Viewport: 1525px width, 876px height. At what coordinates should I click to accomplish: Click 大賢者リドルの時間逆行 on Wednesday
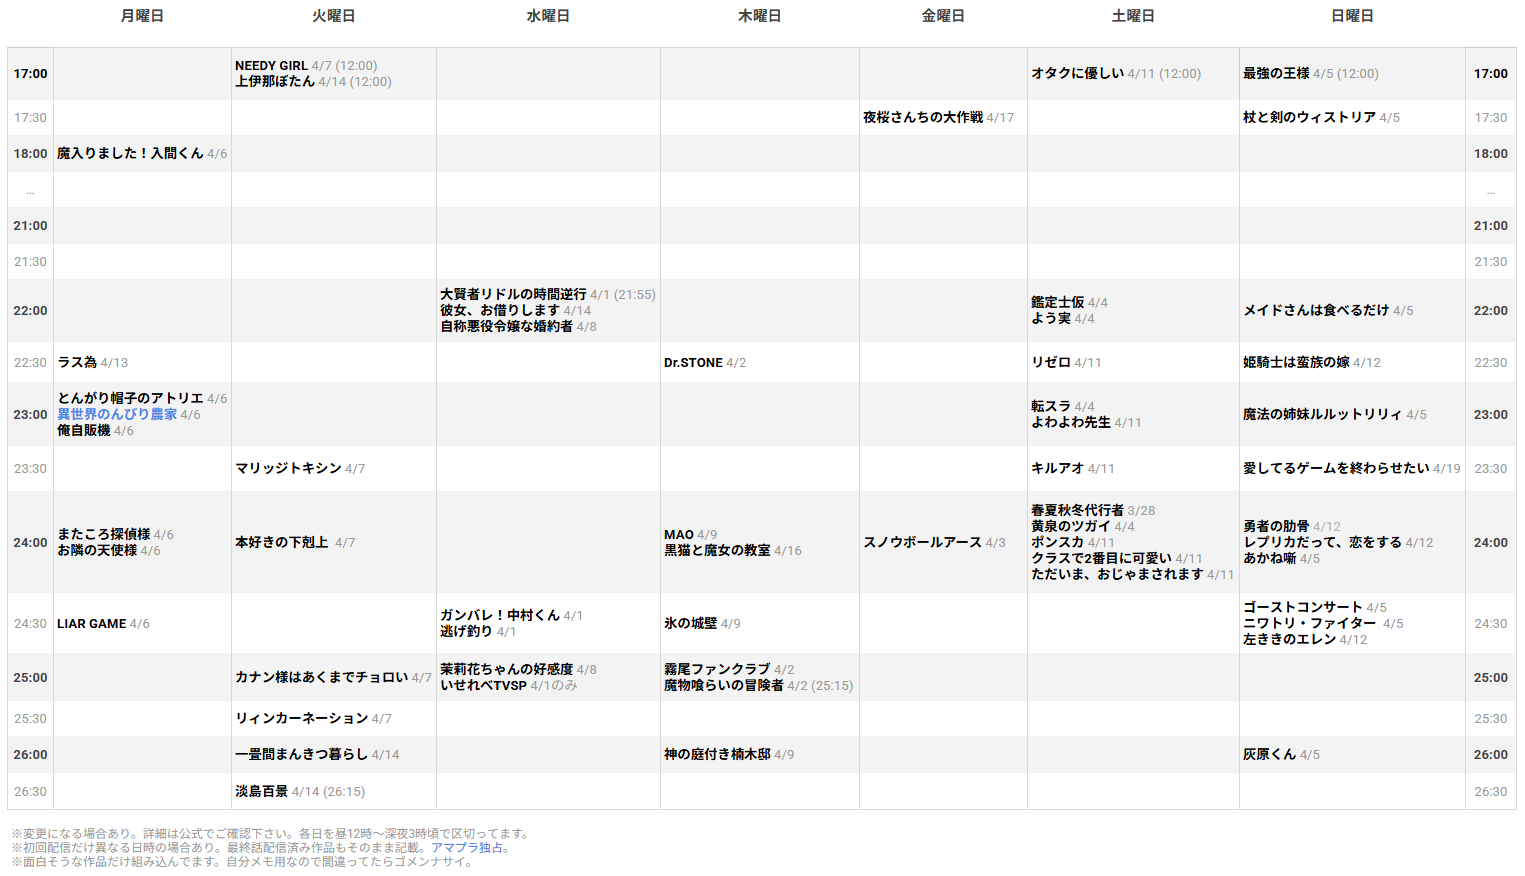[513, 294]
